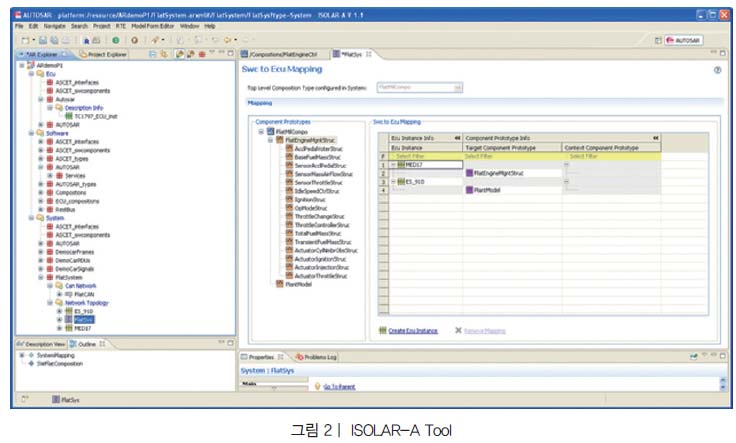Screen dimensions: 736x443
Task: Switch to the /Compositions/FlatEngineCtrl editor tab
Action: (279, 54)
